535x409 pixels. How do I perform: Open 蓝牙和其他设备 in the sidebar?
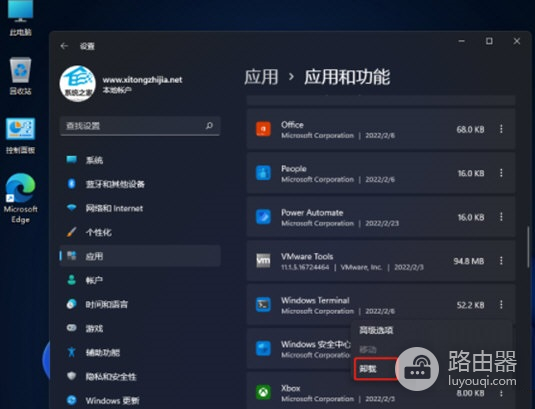pos(140,184)
